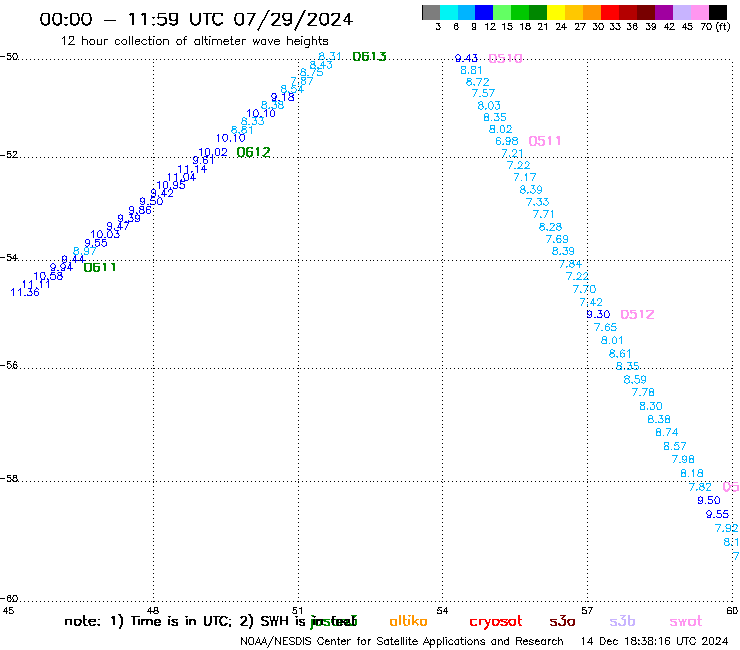Select the wave height reading 7.42
This screenshot has width=740, height=650.
591,302
